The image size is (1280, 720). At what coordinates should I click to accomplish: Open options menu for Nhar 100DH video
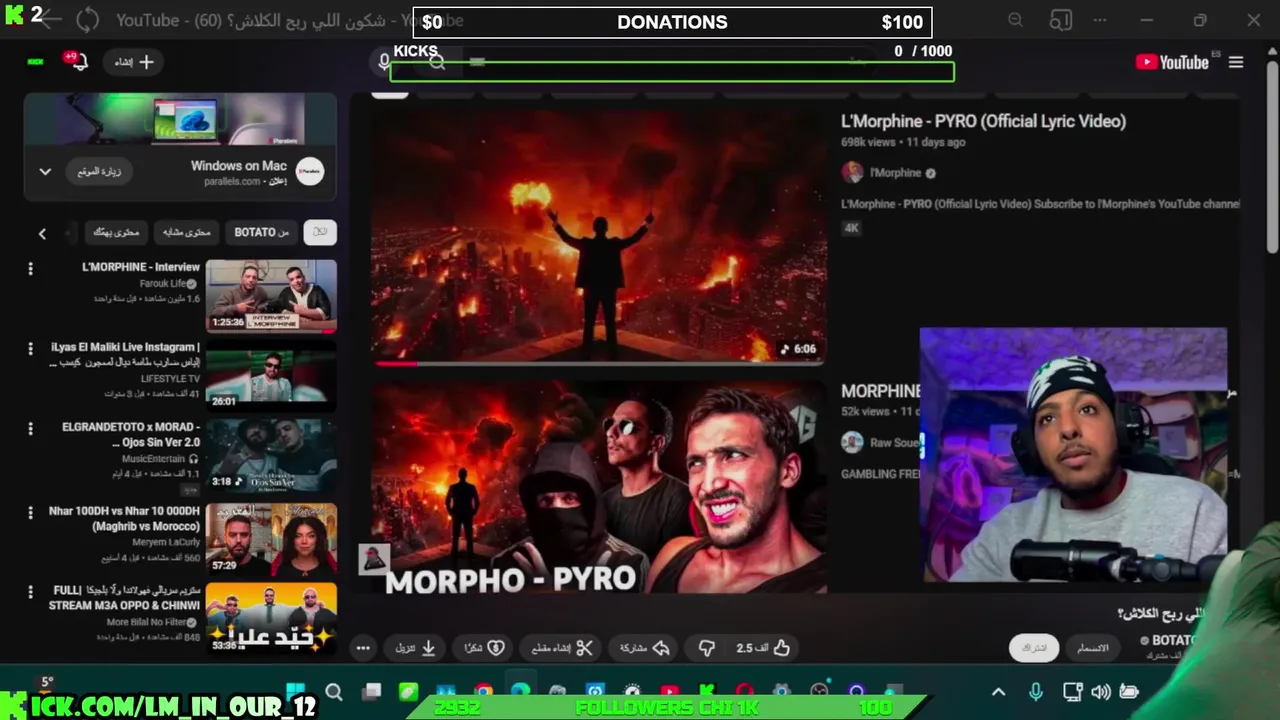[30, 512]
